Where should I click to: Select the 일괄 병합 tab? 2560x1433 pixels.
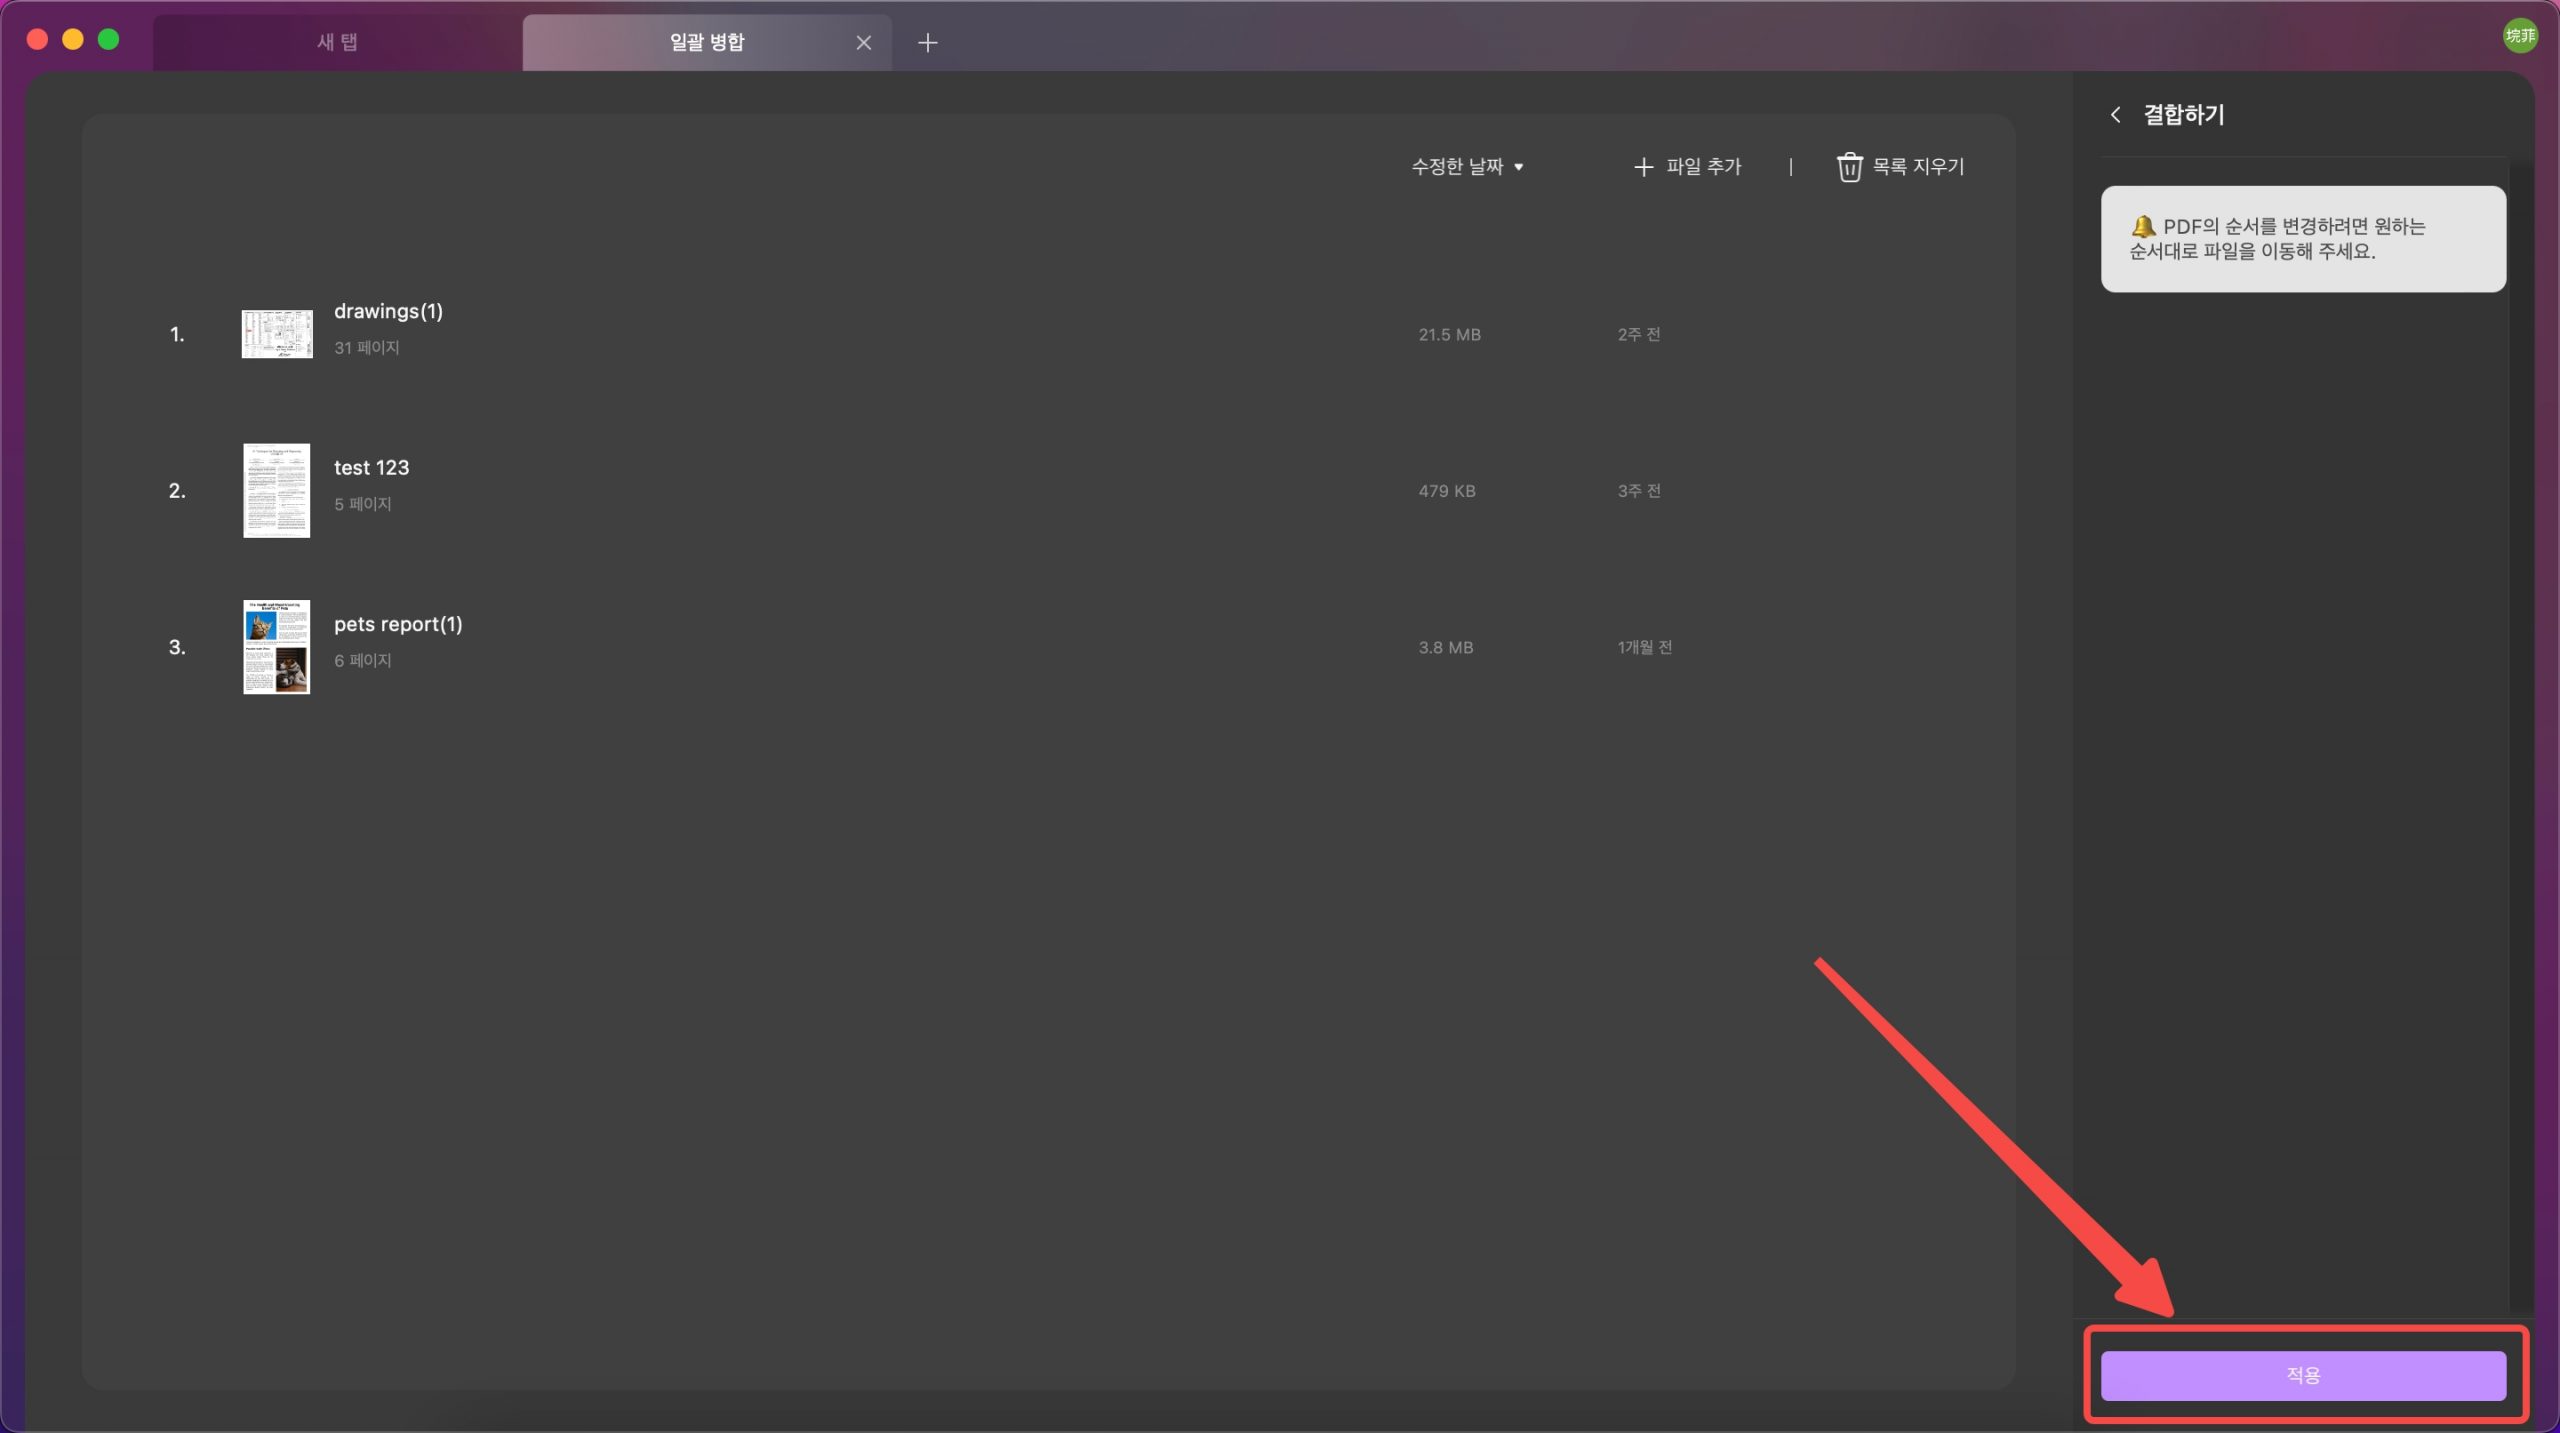pyautogui.click(x=706, y=42)
